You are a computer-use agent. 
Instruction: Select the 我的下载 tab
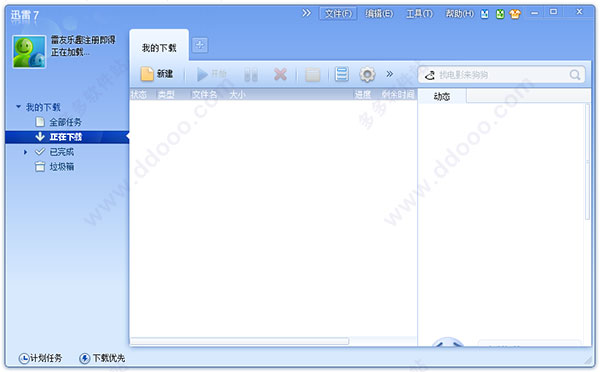[x=159, y=47]
